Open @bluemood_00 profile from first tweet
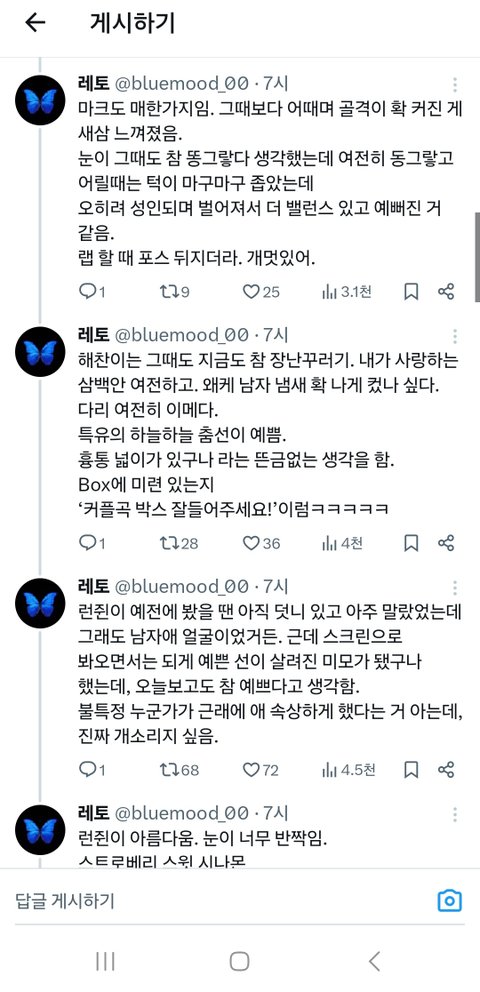The image size is (480, 992). (181, 84)
